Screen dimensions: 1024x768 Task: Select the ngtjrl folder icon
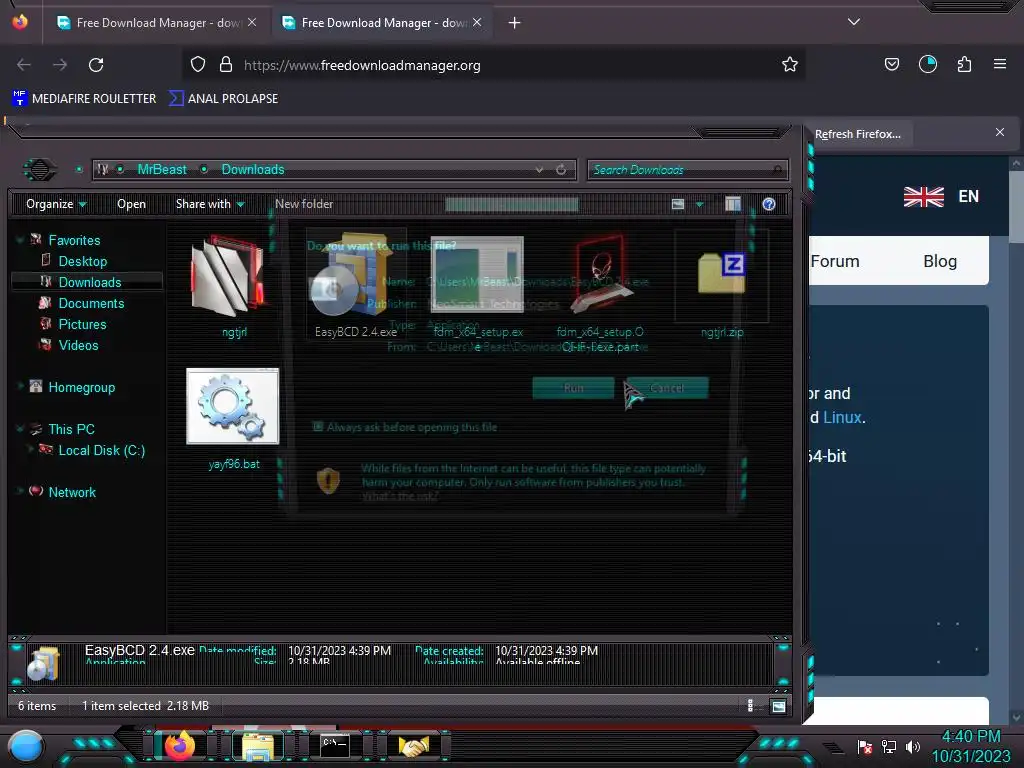click(x=227, y=274)
